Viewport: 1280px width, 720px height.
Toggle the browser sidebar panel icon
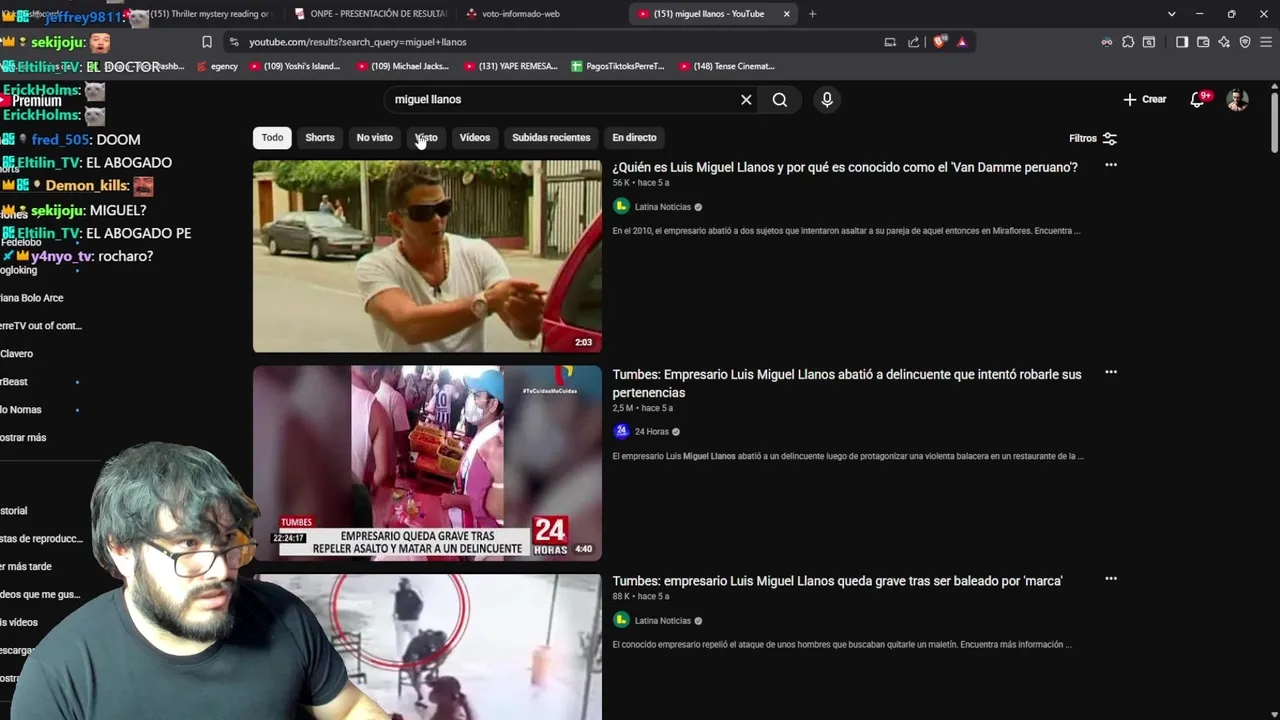[1182, 42]
